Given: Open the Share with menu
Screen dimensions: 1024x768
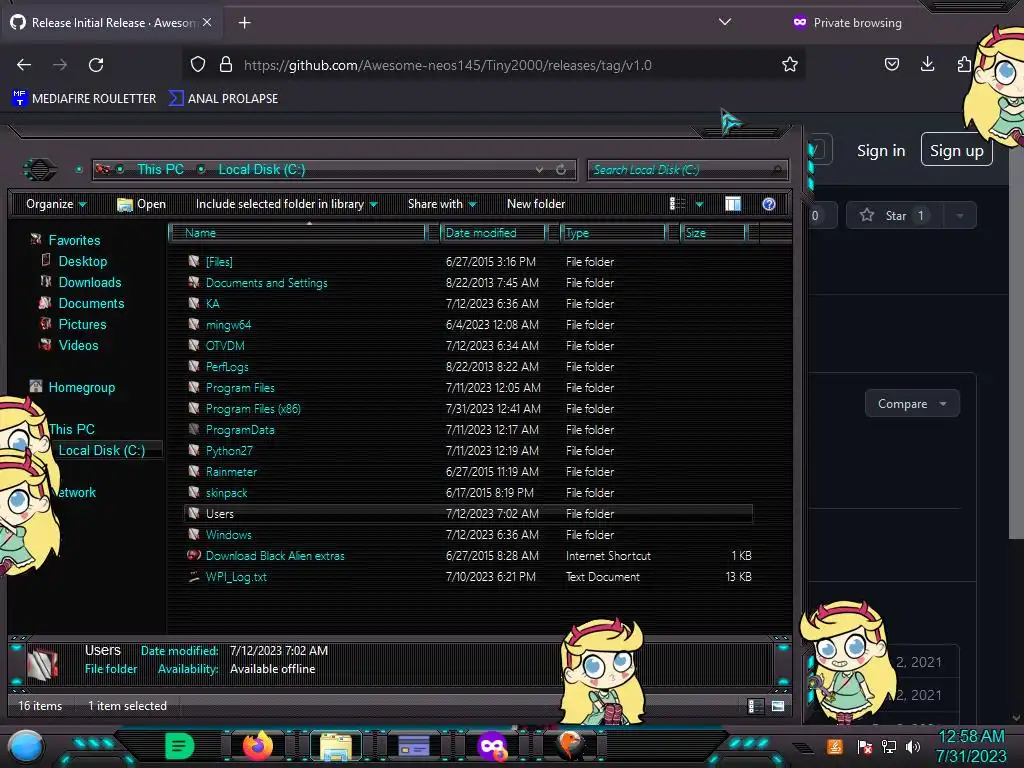Looking at the screenshot, I should pyautogui.click(x=442, y=204).
